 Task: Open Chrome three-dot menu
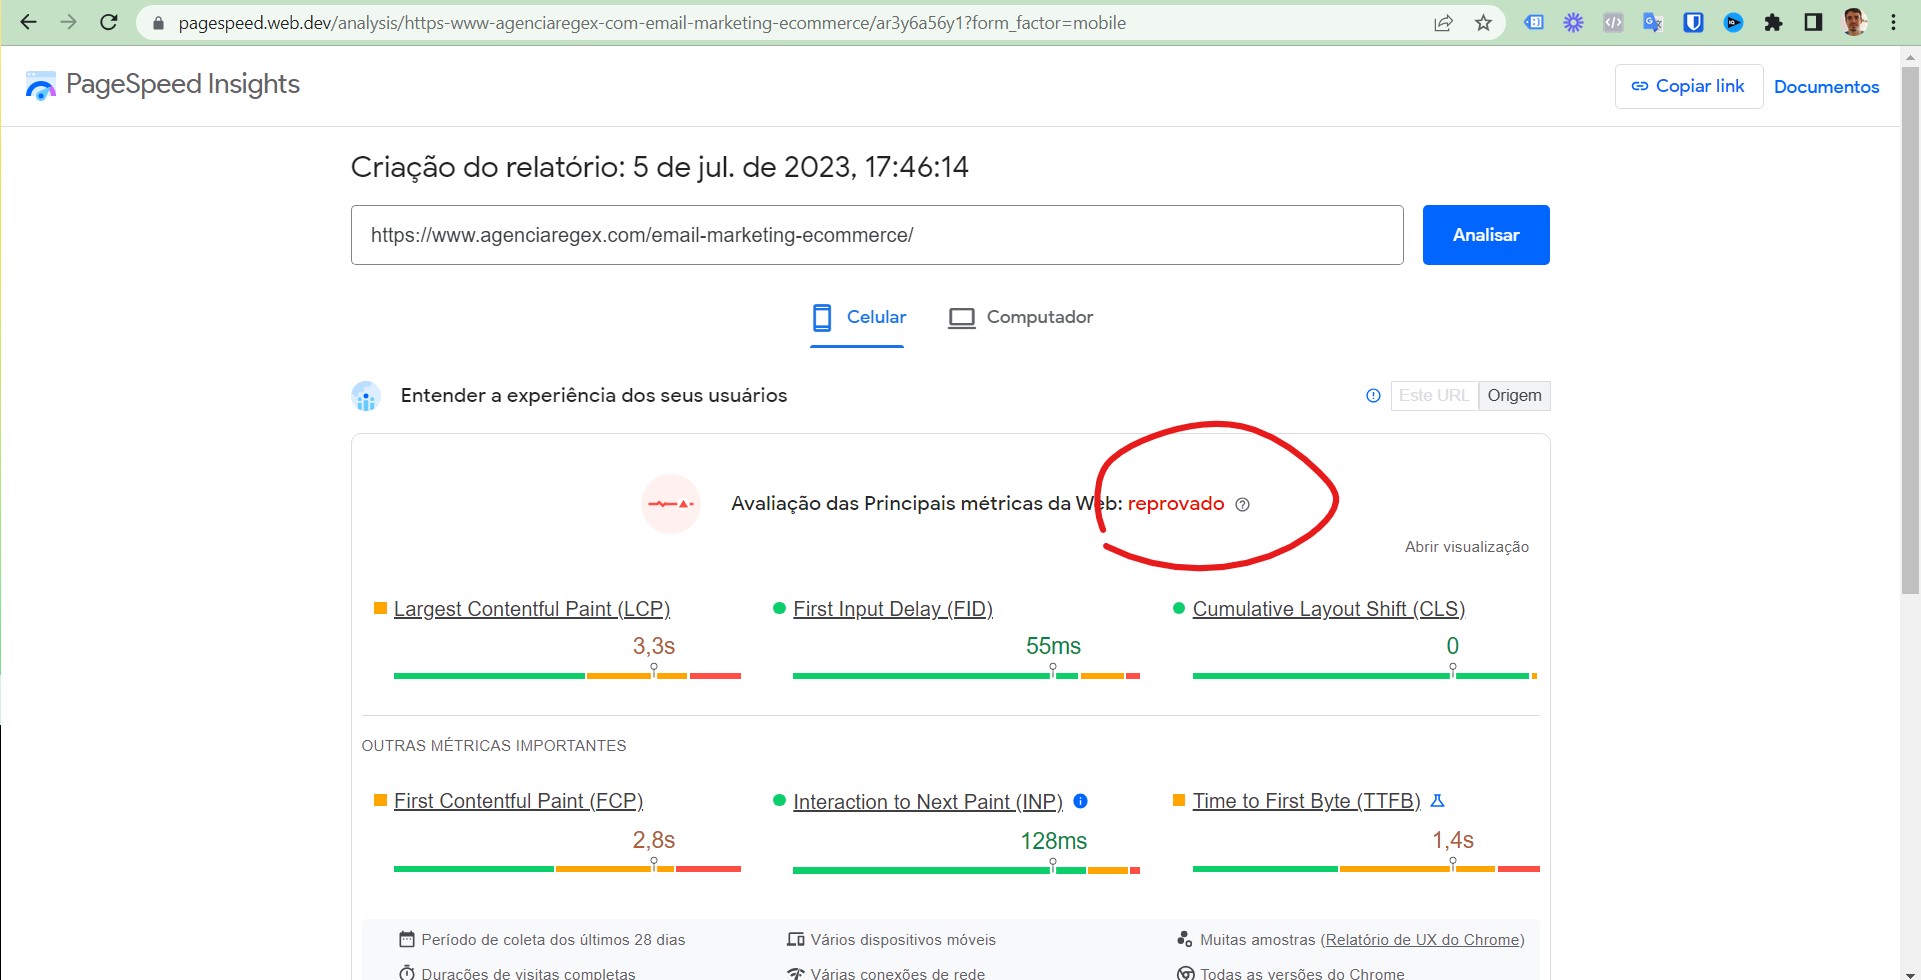point(1893,22)
